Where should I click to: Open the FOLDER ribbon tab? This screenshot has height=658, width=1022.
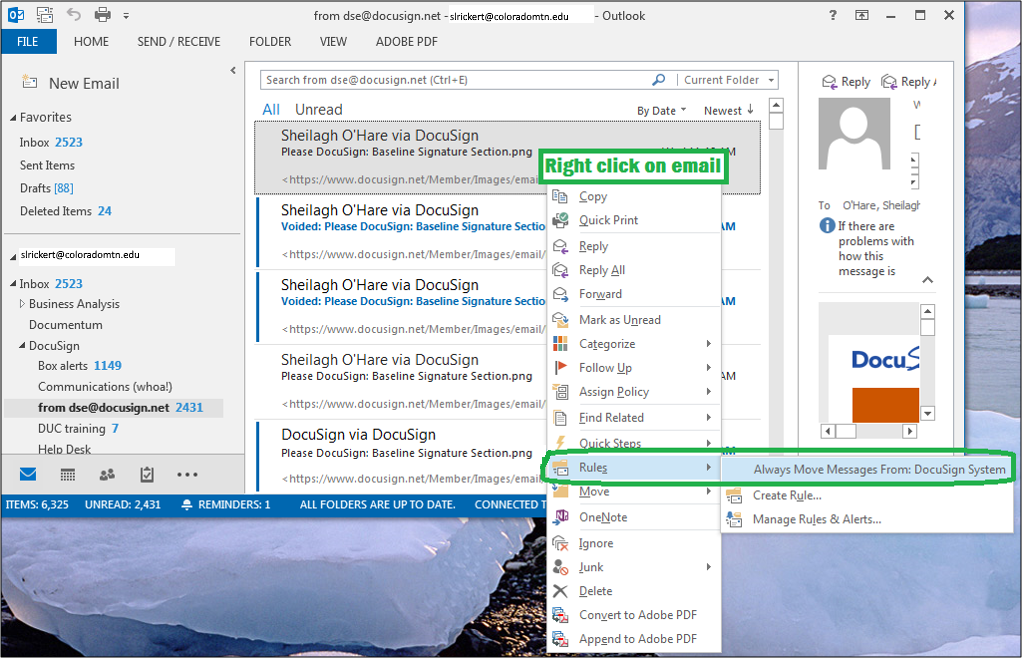(270, 42)
